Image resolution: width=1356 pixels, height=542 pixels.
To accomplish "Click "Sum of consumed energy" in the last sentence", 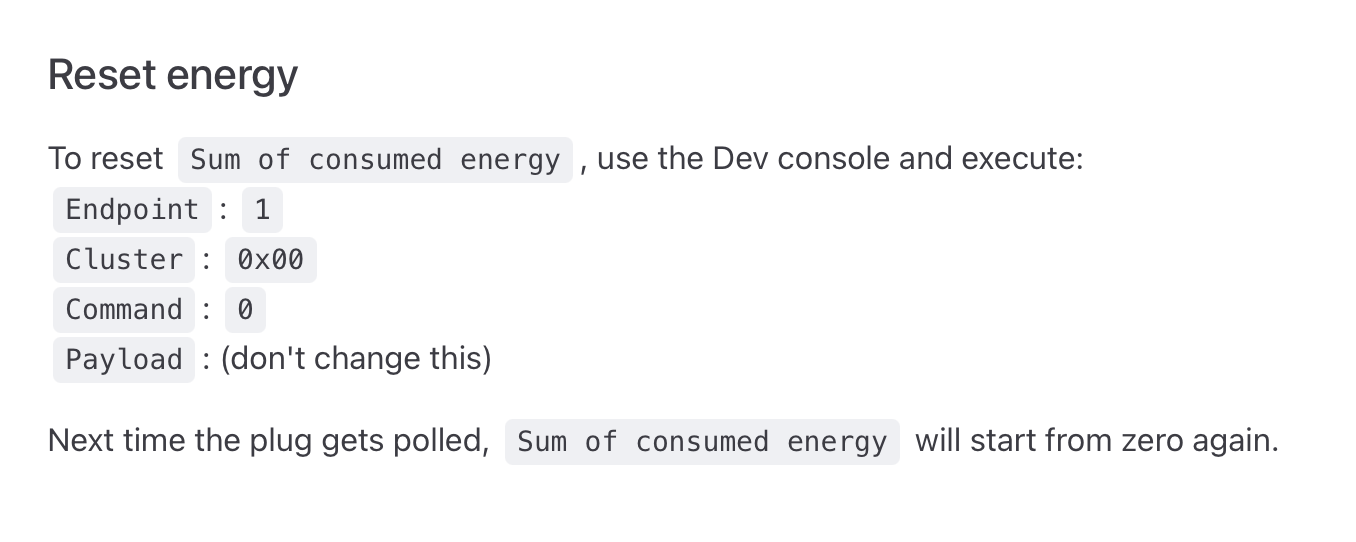I will (x=702, y=442).
